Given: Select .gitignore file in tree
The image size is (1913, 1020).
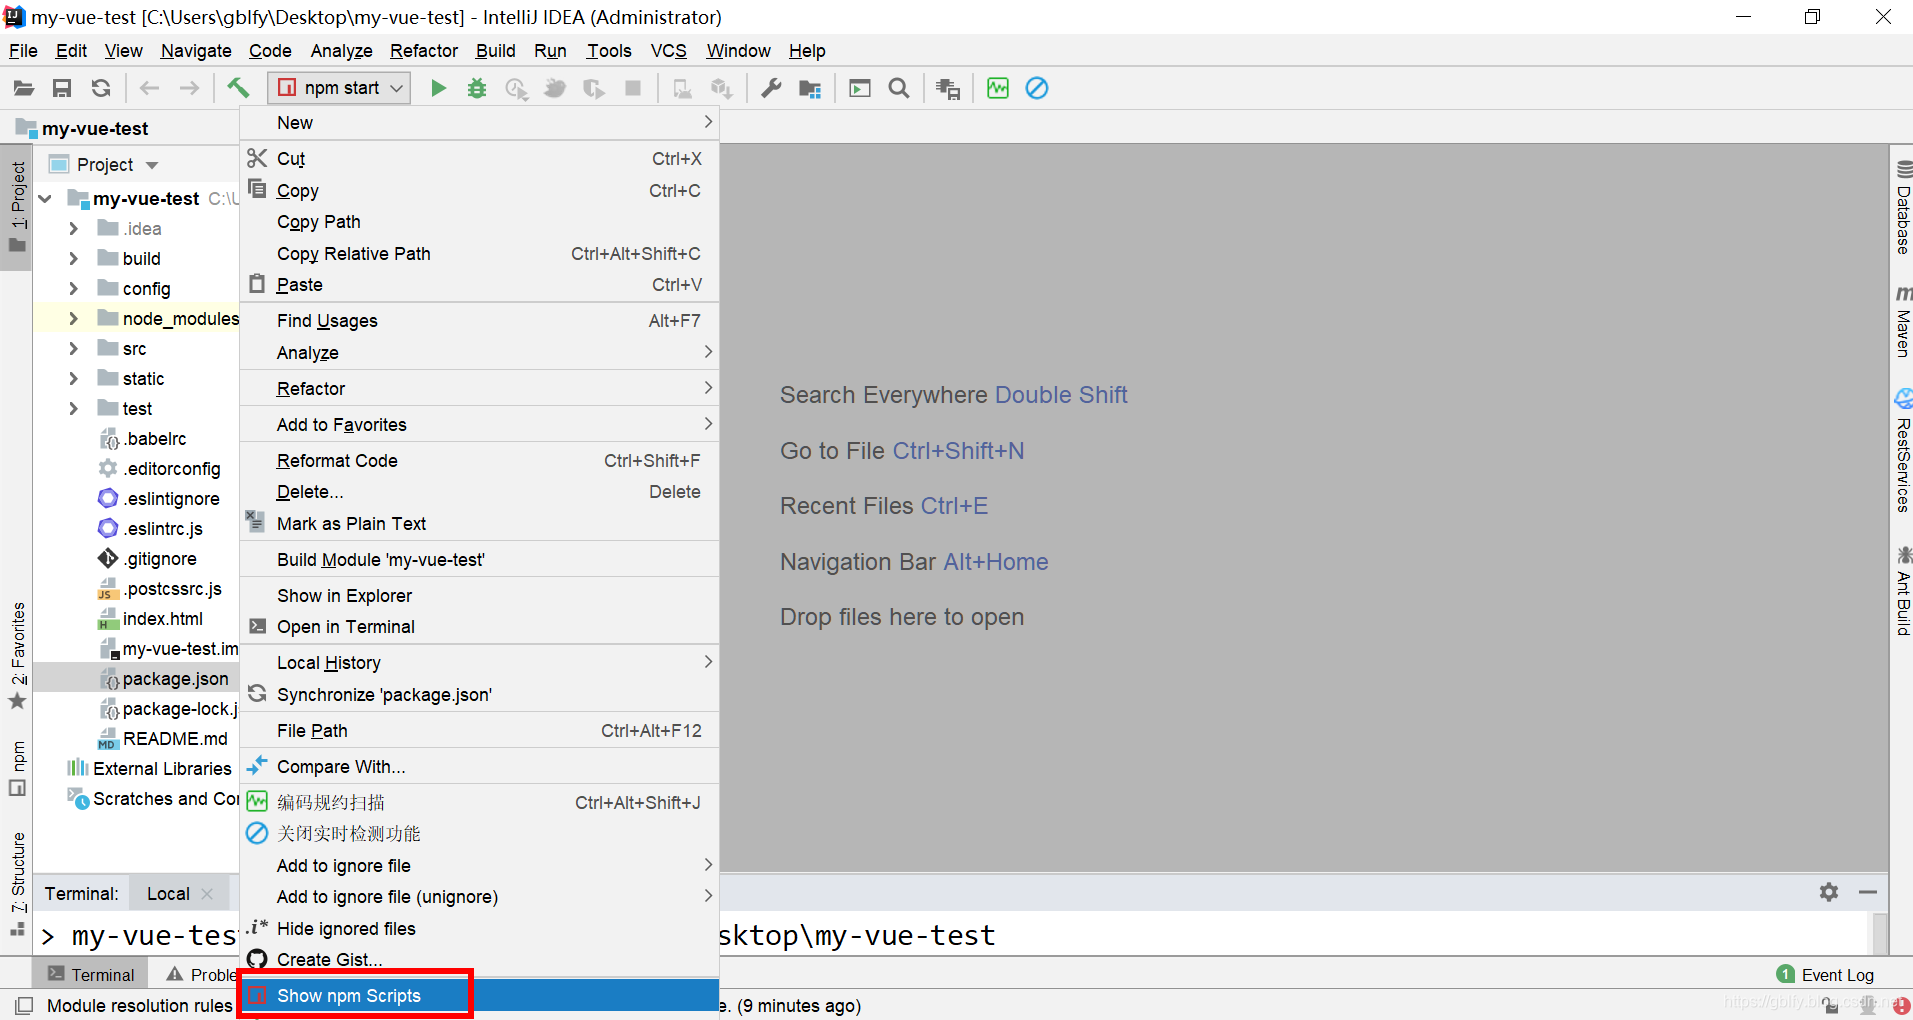Looking at the screenshot, I should pyautogui.click(x=161, y=559).
